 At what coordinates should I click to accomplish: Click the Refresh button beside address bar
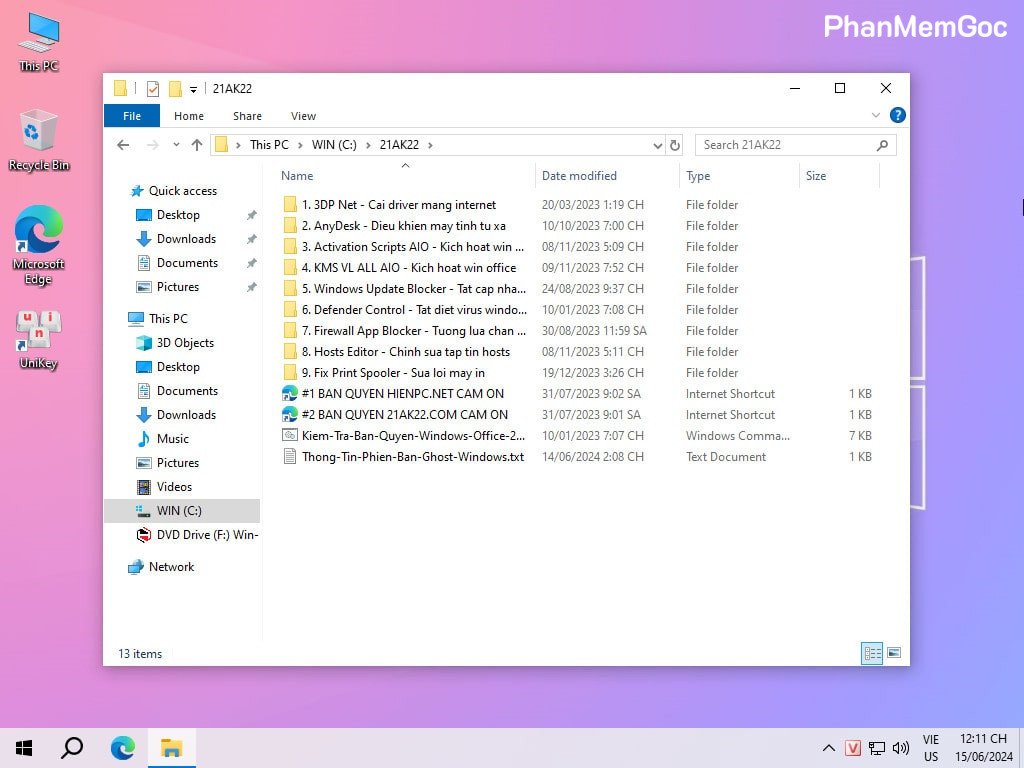[x=675, y=145]
